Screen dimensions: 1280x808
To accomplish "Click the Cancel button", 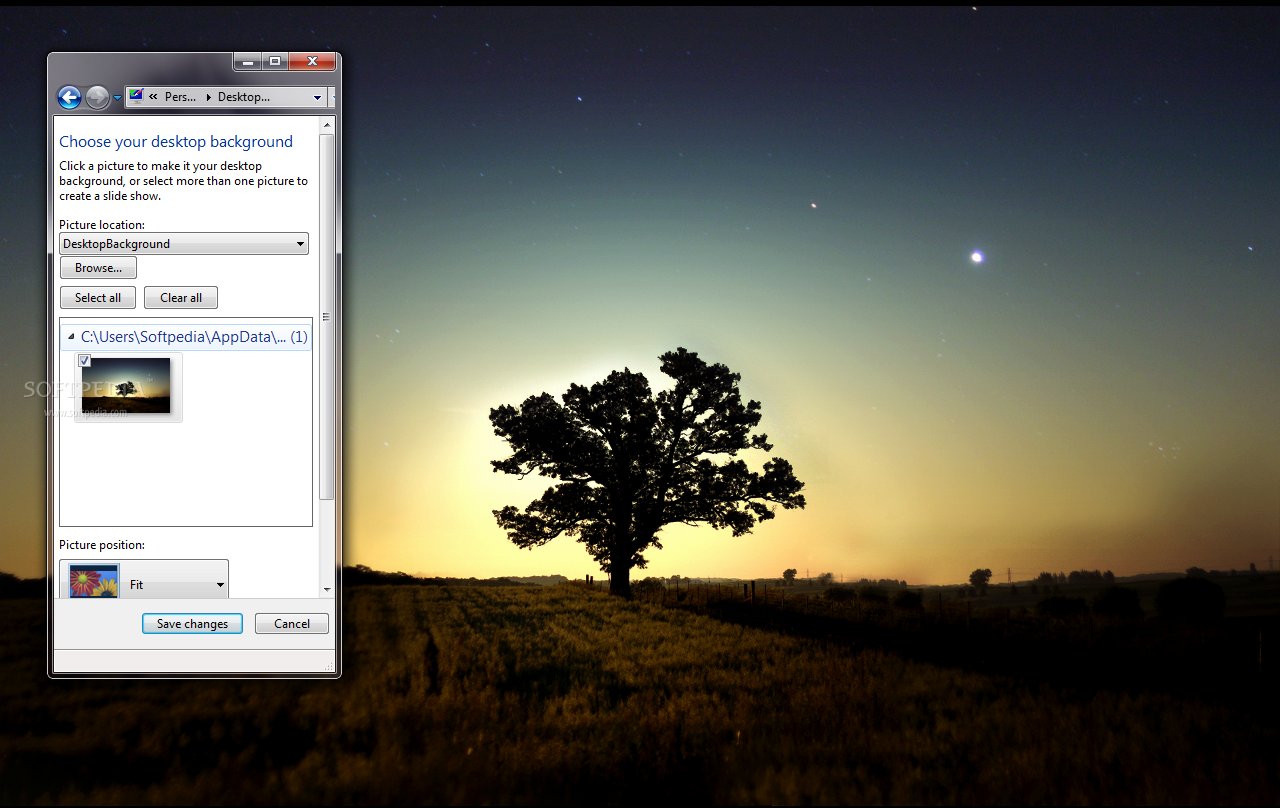I will [x=292, y=624].
